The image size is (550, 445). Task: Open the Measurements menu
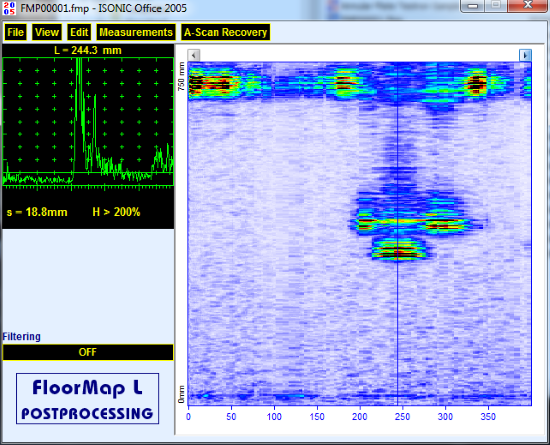click(136, 32)
